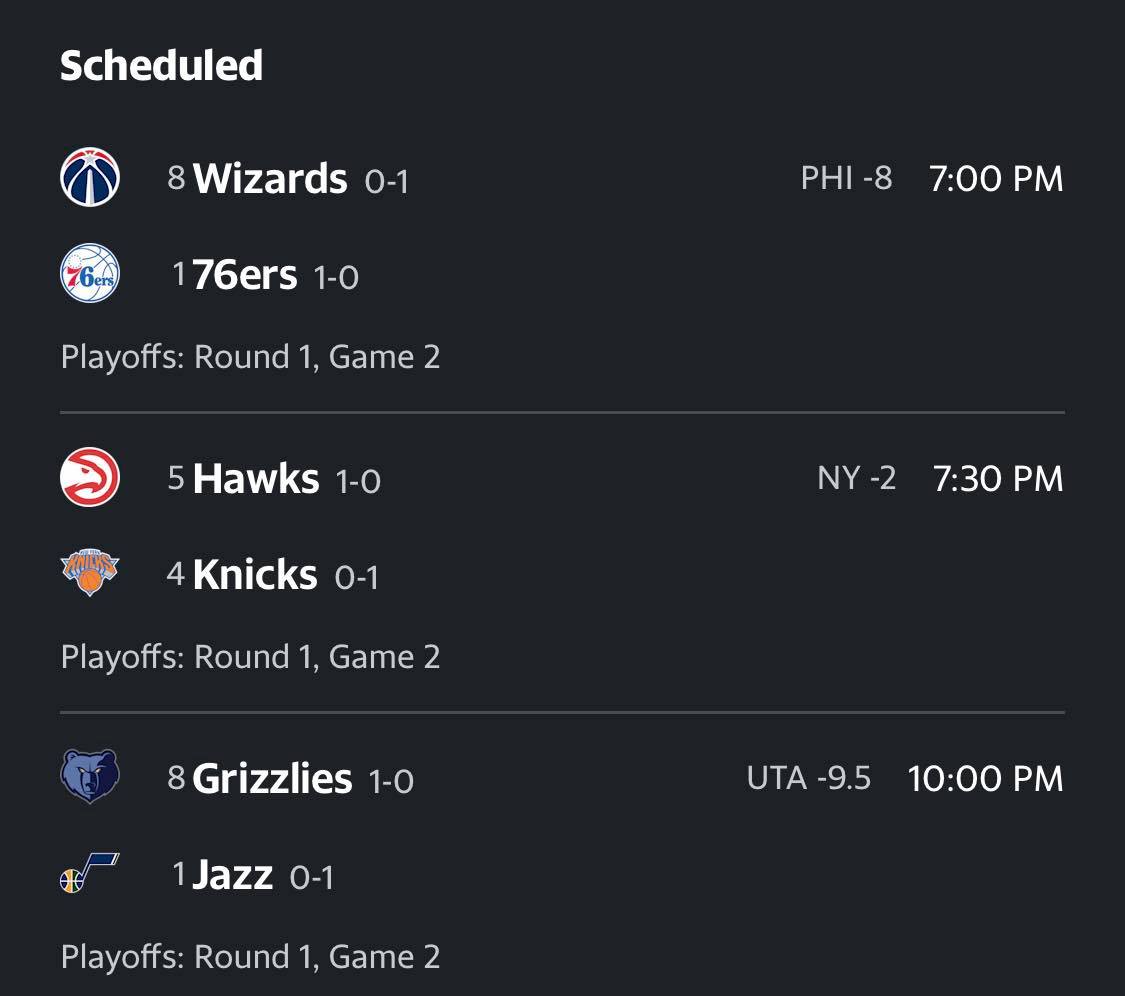This screenshot has width=1125, height=996.
Task: Open Playoffs Round 1 text under Knicks
Action: tap(250, 657)
